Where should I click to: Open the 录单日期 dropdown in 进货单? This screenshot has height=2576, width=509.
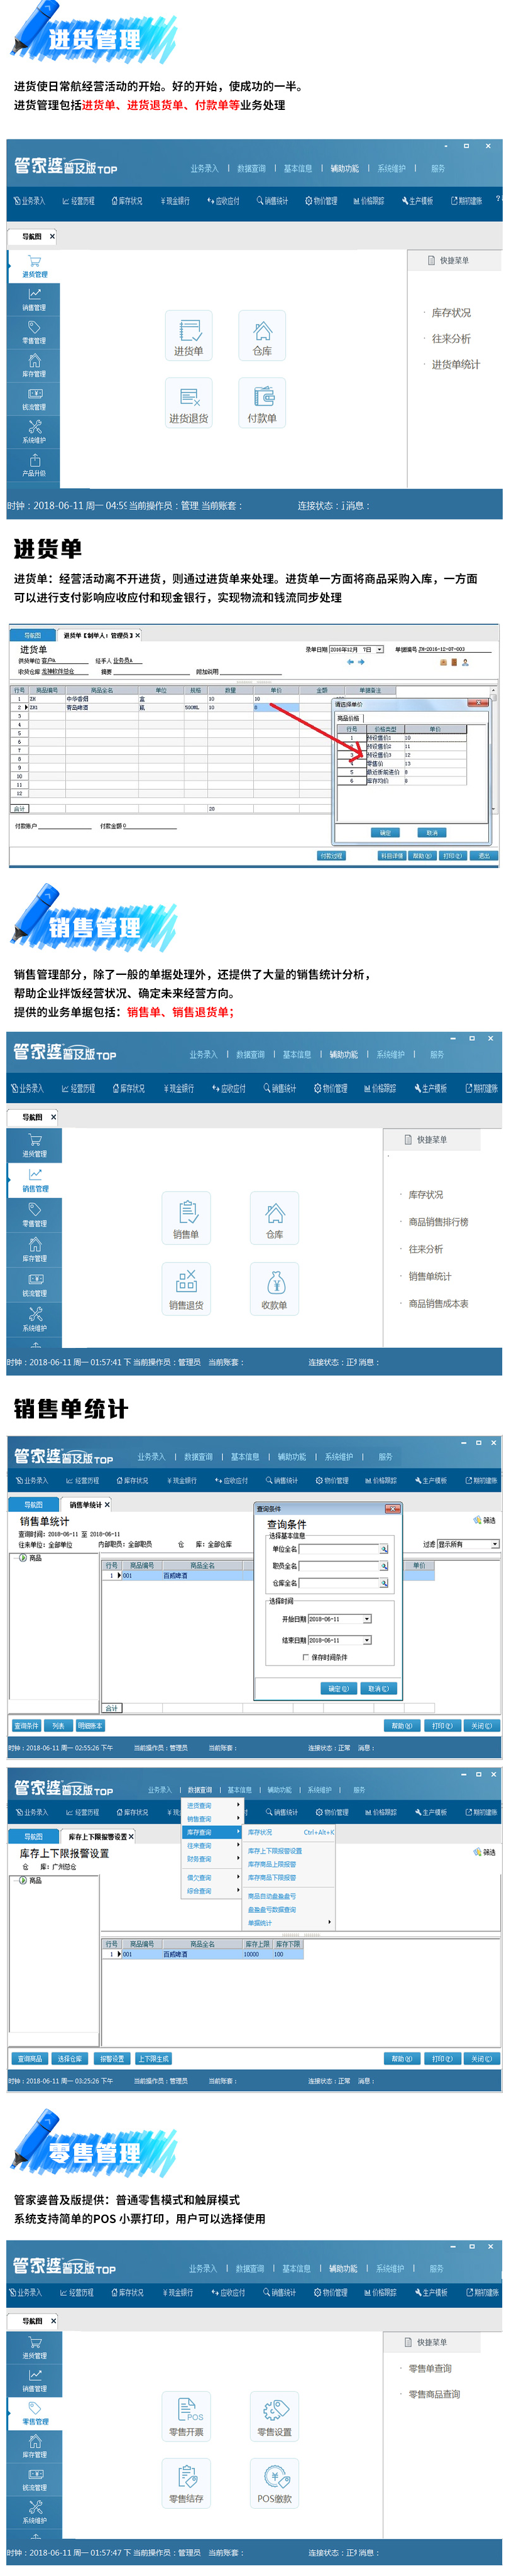click(x=380, y=649)
